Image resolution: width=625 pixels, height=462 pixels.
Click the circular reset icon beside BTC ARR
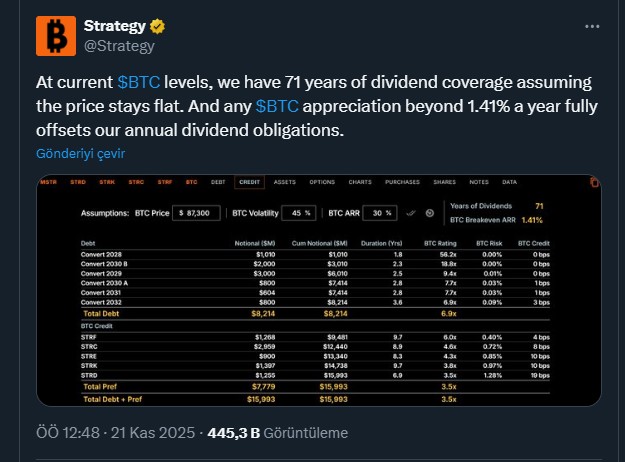click(x=429, y=213)
